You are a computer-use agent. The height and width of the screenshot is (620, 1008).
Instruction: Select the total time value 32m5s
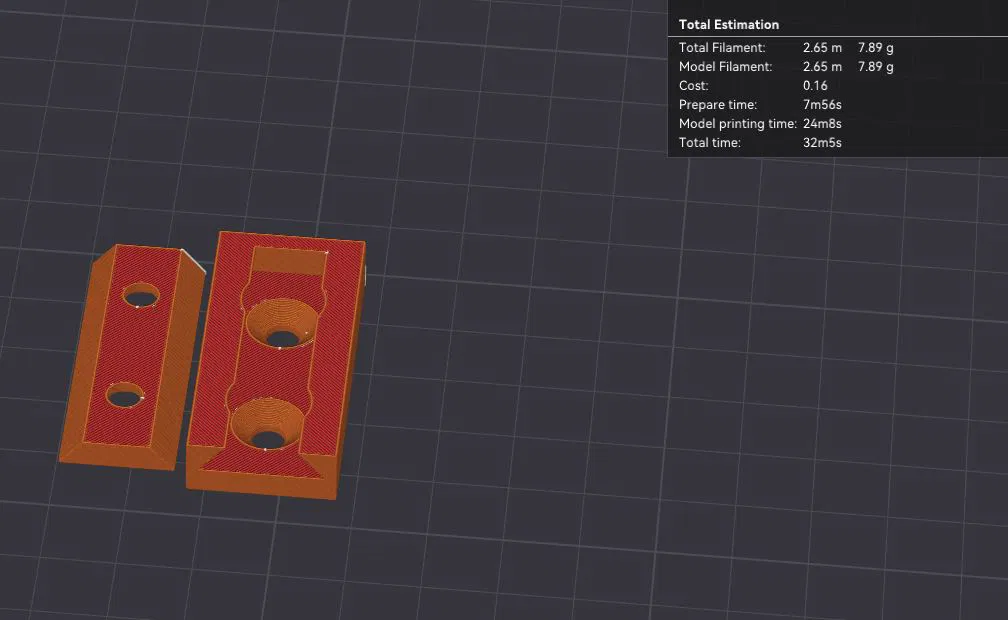tap(822, 143)
